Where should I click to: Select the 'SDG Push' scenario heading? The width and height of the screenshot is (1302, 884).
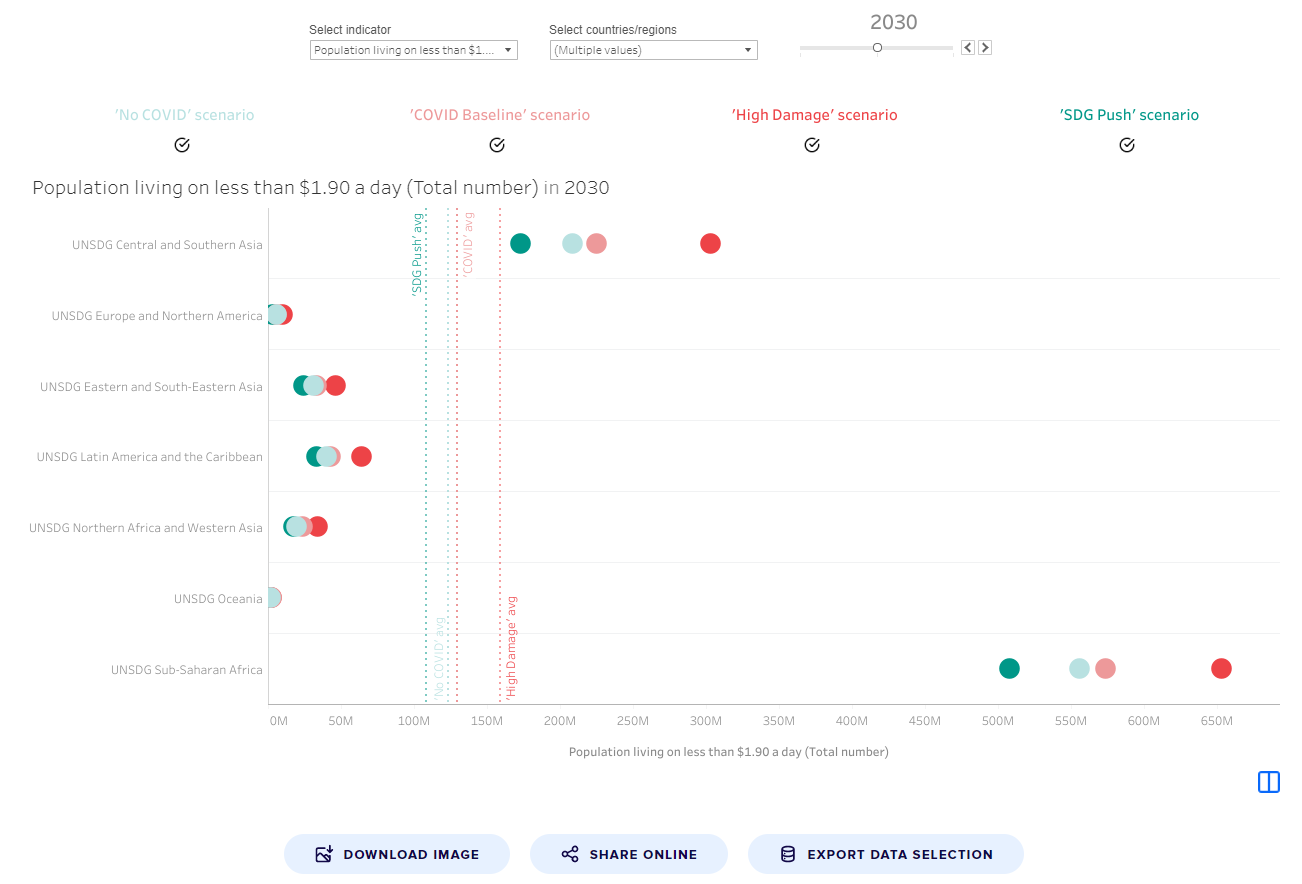pos(1128,114)
